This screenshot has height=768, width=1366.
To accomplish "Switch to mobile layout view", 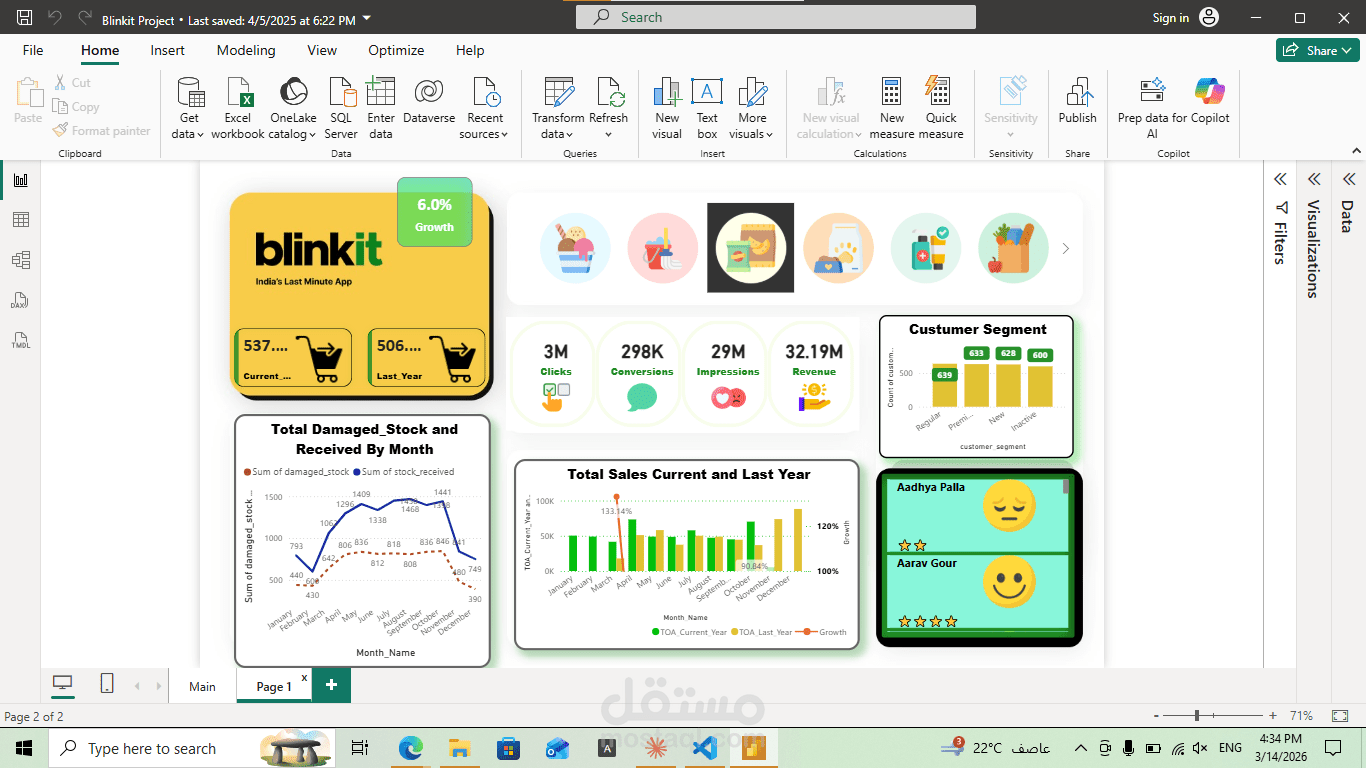I will point(107,684).
